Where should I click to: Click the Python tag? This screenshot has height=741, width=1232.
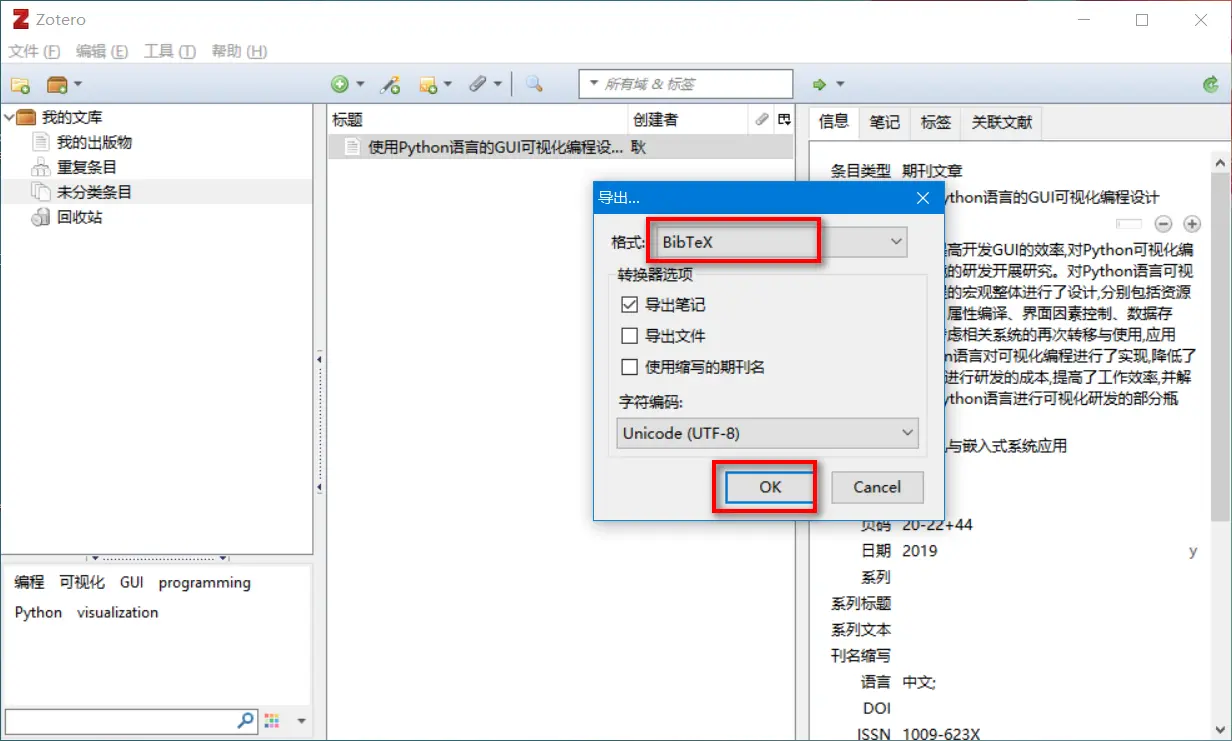click(38, 612)
